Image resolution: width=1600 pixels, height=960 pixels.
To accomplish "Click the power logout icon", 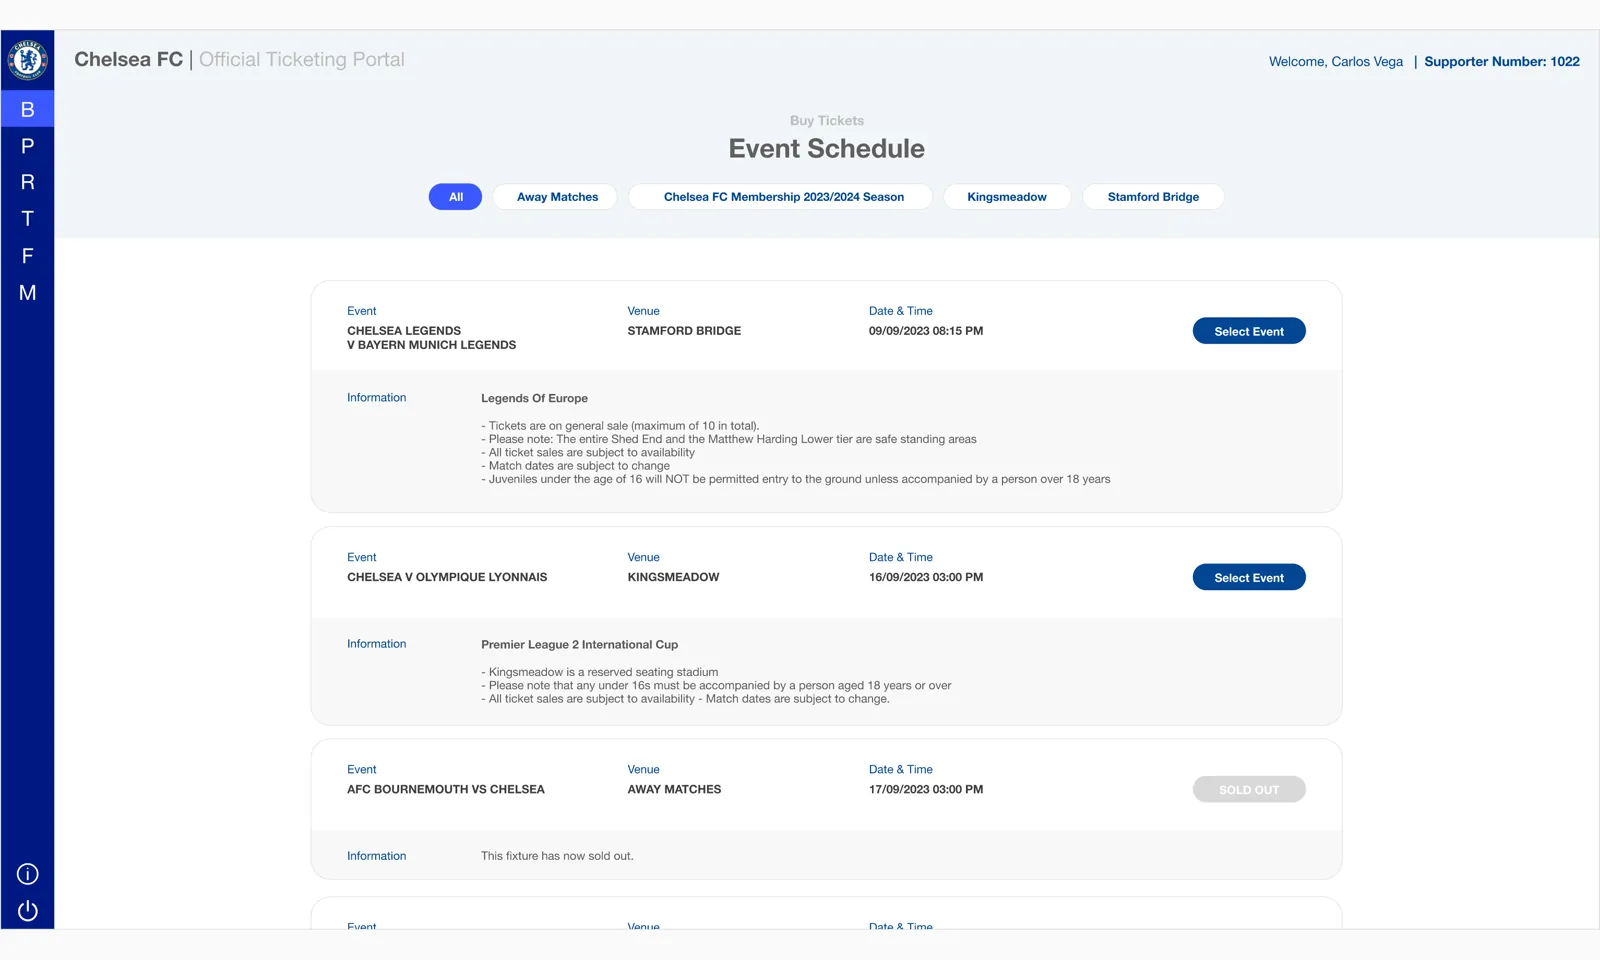I will 28,911.
